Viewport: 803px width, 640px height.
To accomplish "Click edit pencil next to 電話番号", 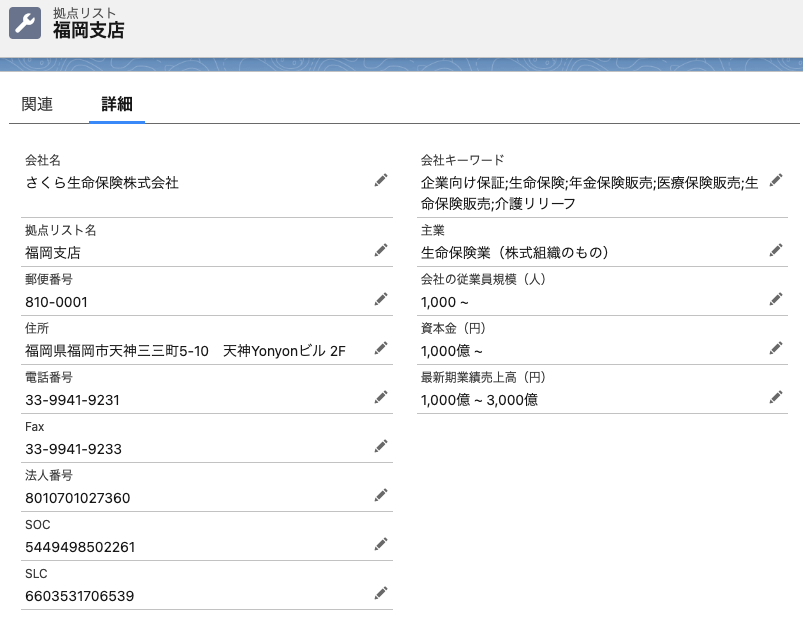I will pos(381,397).
